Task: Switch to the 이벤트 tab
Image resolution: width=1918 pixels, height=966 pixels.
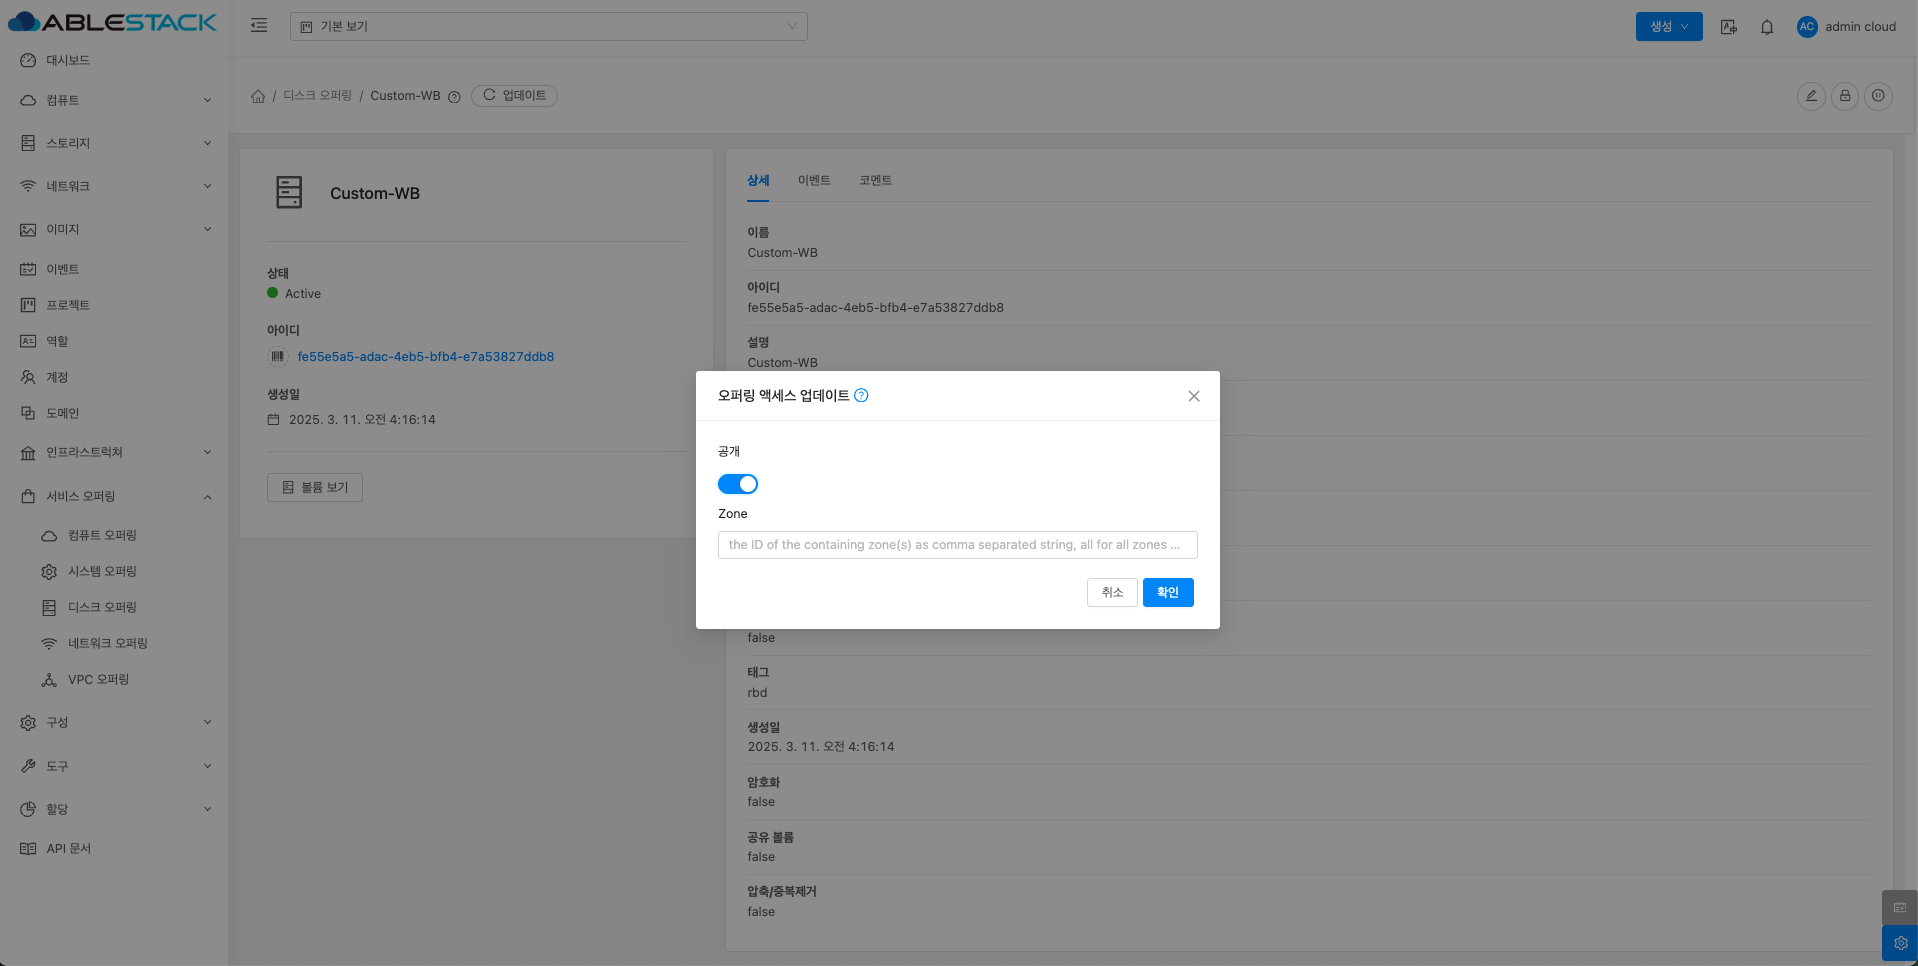Action: (814, 180)
